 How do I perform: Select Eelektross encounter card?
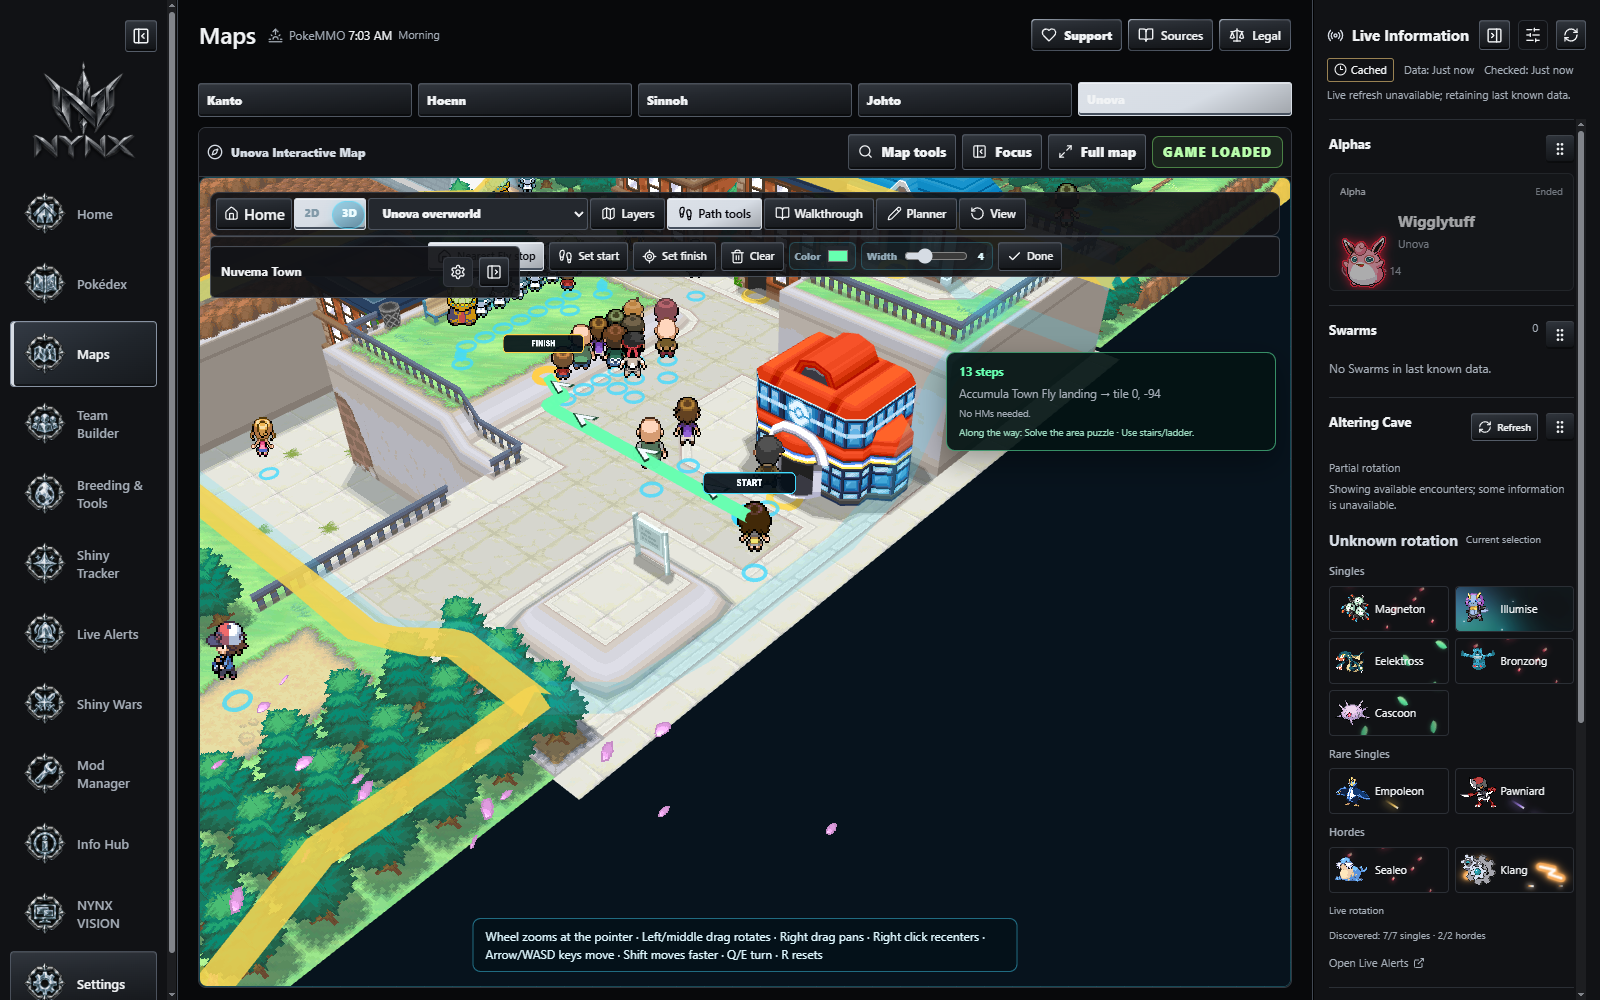[x=1389, y=661]
